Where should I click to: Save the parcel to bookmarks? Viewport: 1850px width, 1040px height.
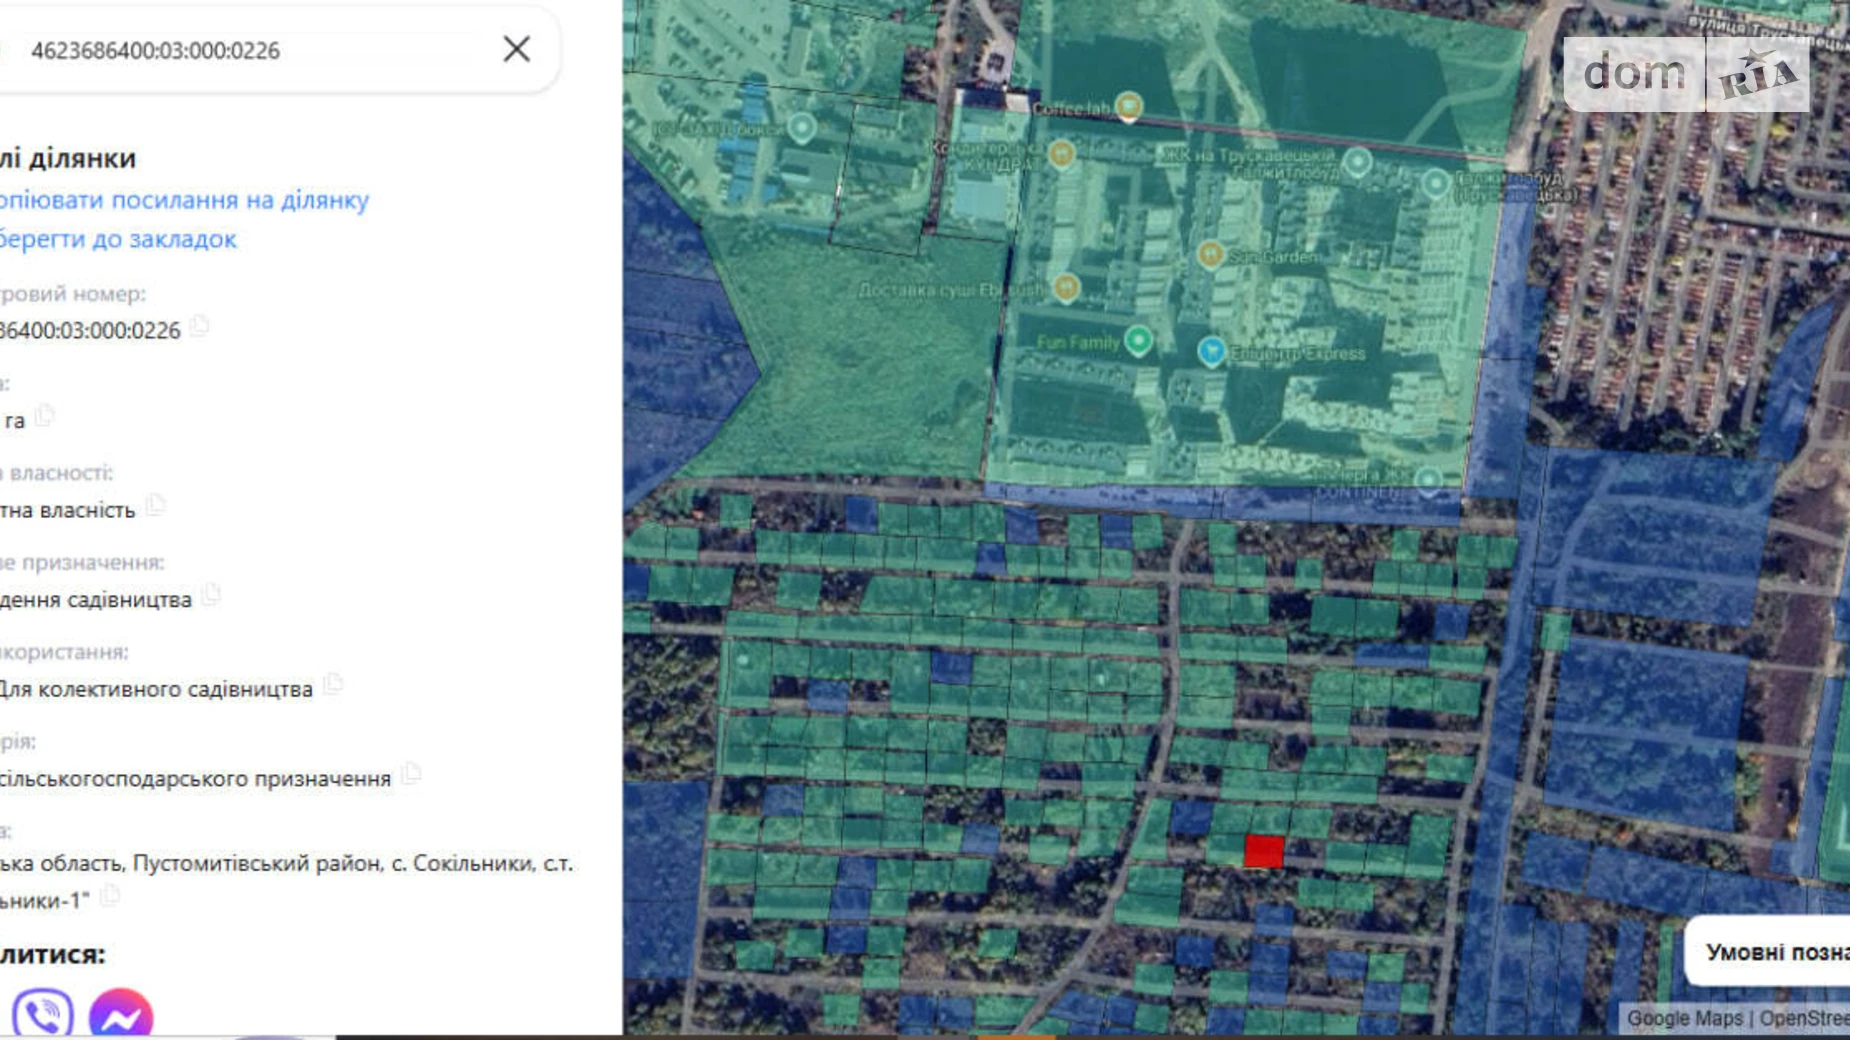[118, 239]
